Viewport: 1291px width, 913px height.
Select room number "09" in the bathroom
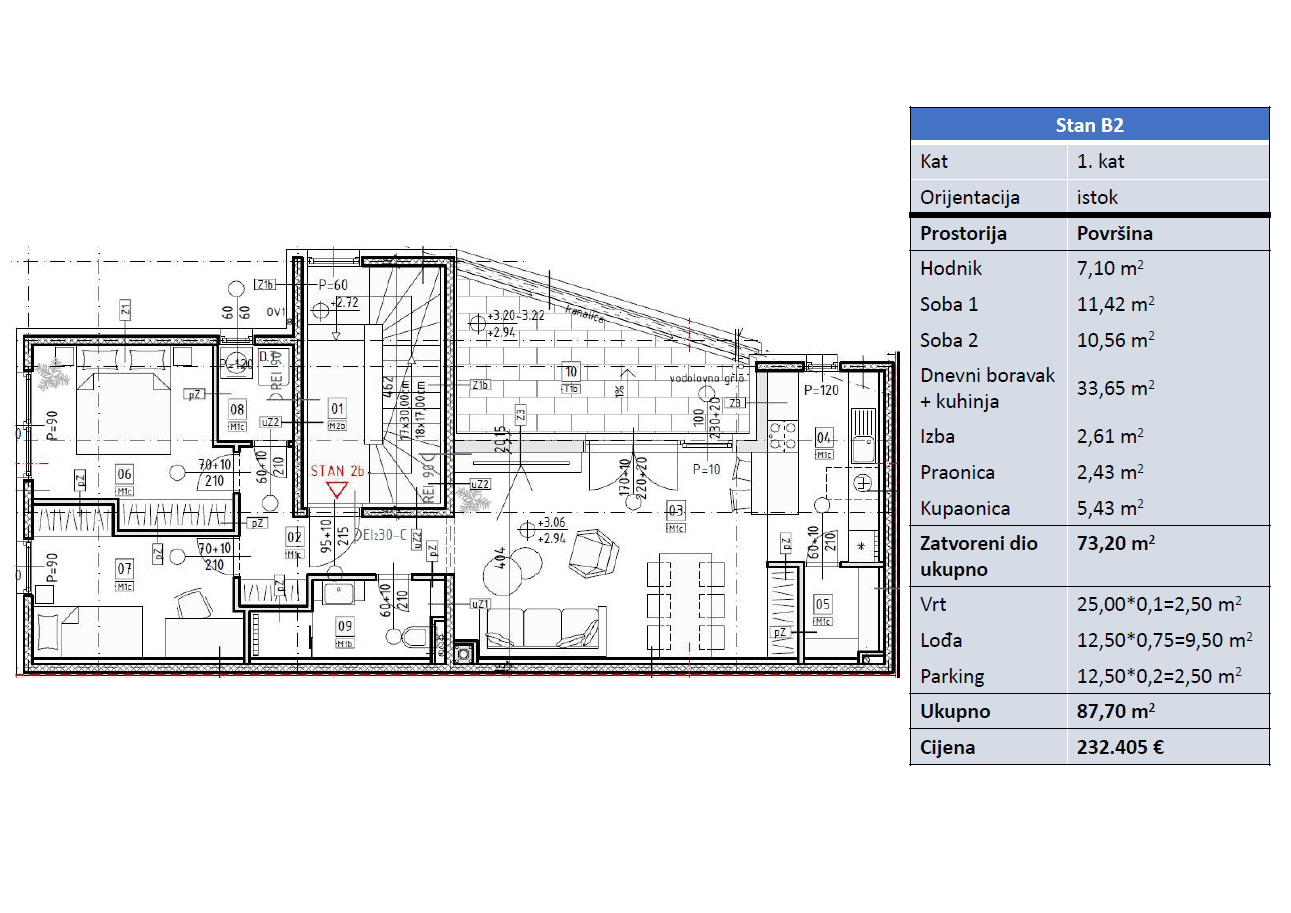click(345, 627)
